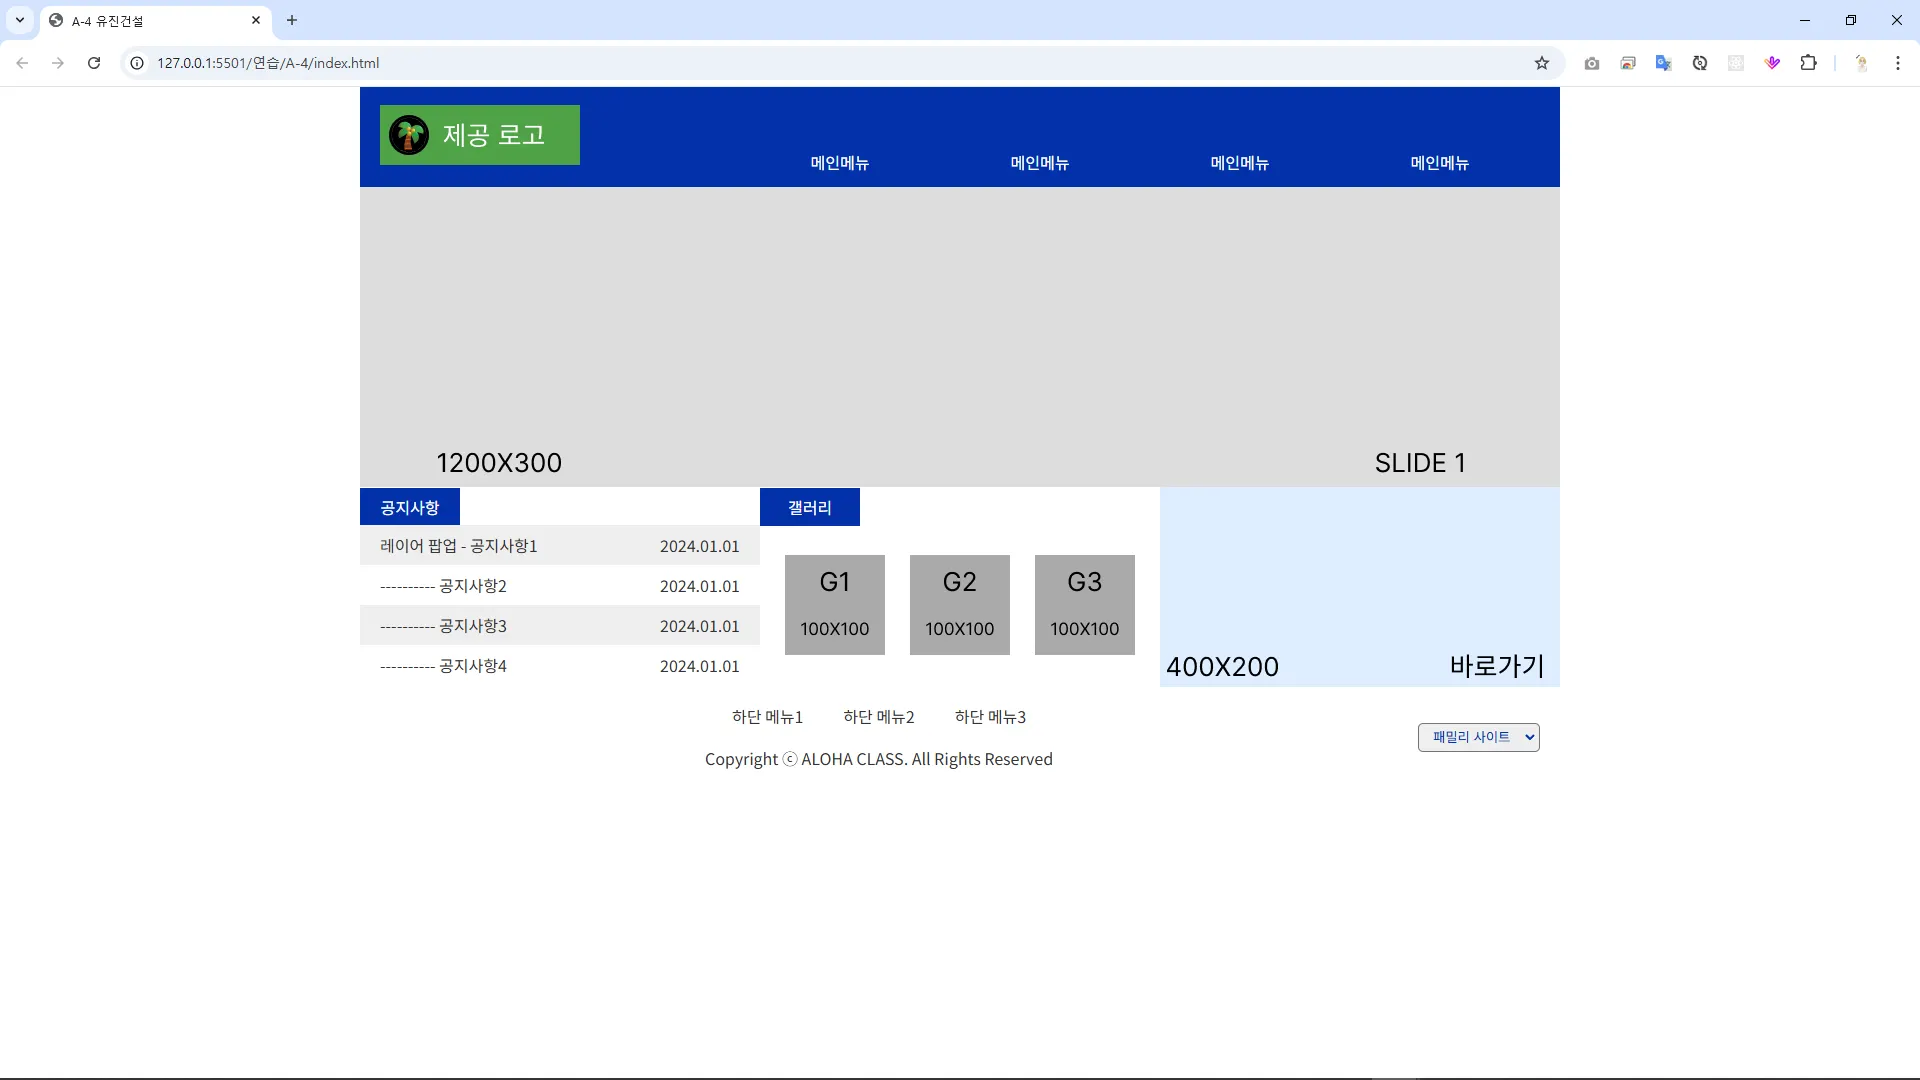Open the Google Translate extension
The image size is (1920, 1080).
[1663, 63]
